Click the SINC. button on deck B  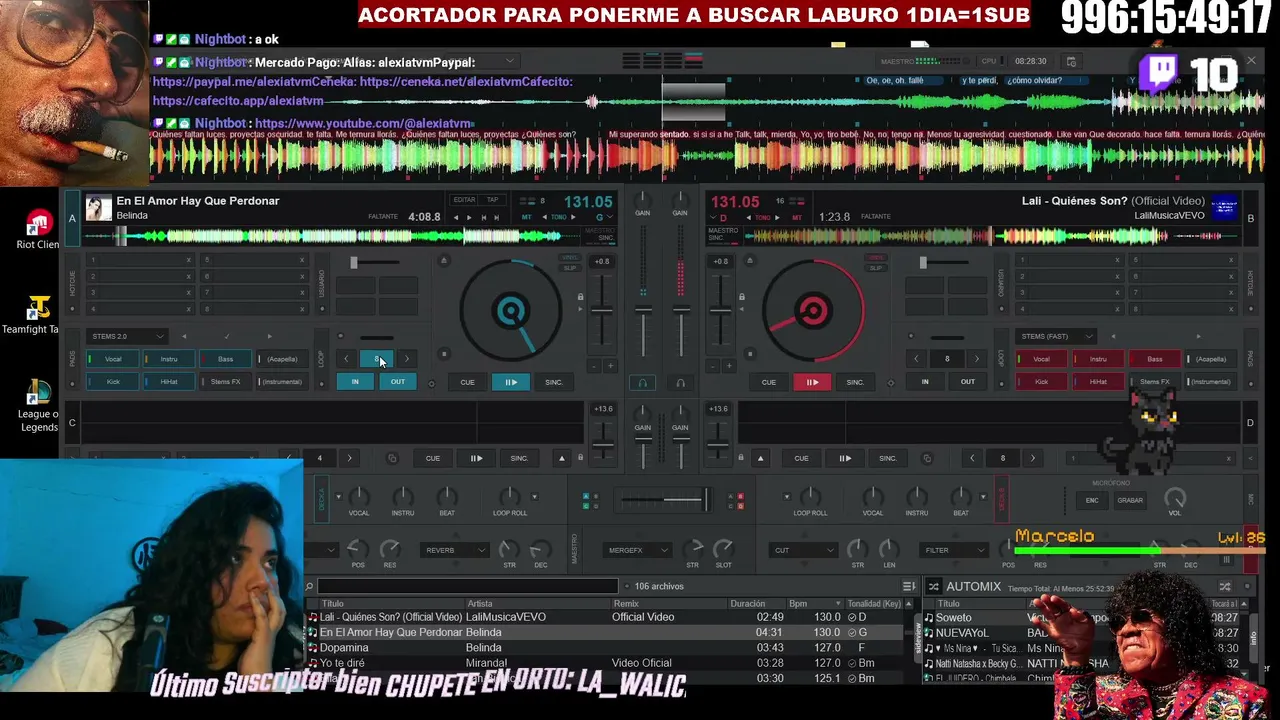pyautogui.click(x=855, y=382)
